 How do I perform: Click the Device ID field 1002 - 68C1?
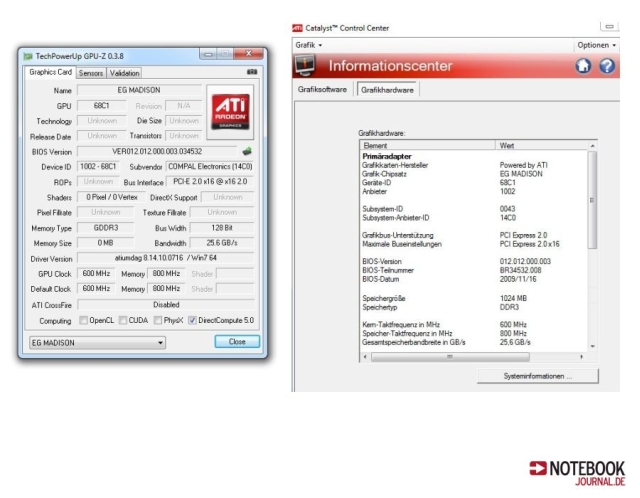click(98, 167)
